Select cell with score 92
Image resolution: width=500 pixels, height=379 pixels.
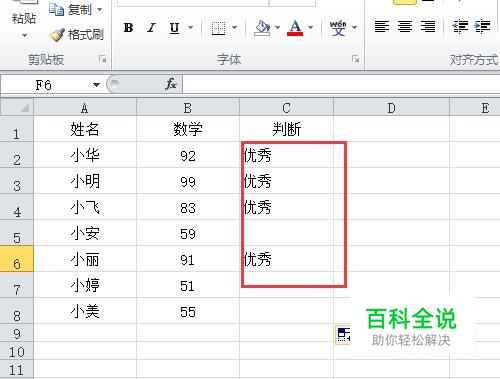(188, 155)
